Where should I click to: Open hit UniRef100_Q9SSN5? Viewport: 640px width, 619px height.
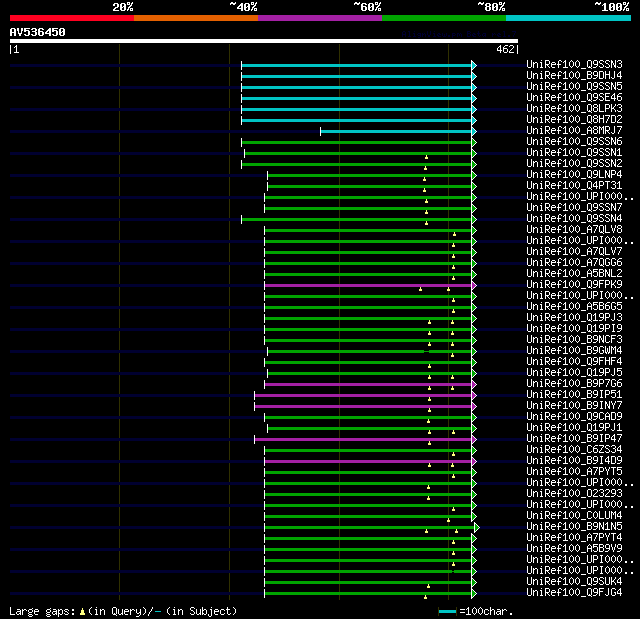[574, 87]
